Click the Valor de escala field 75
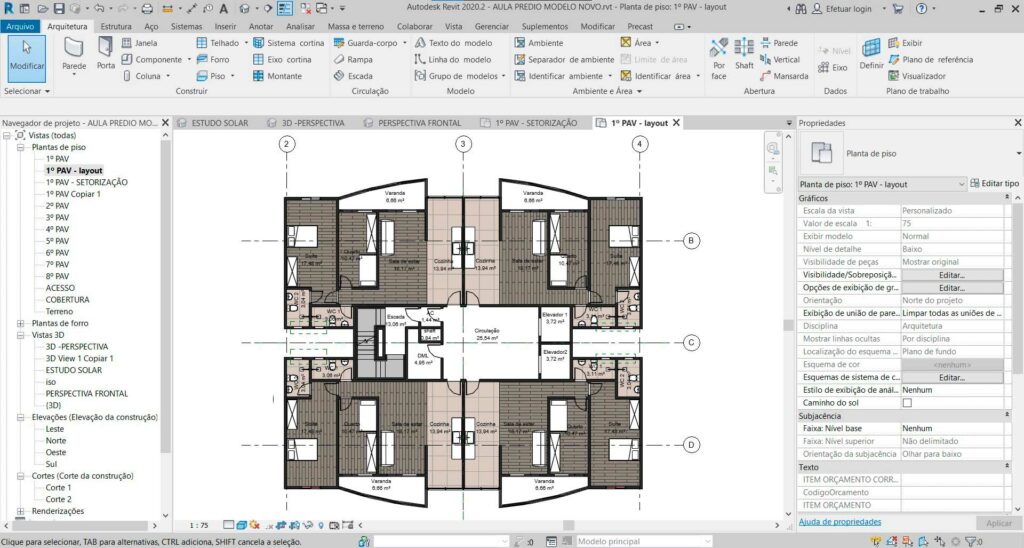The height and width of the screenshot is (548, 1024). pyautogui.click(x=952, y=223)
